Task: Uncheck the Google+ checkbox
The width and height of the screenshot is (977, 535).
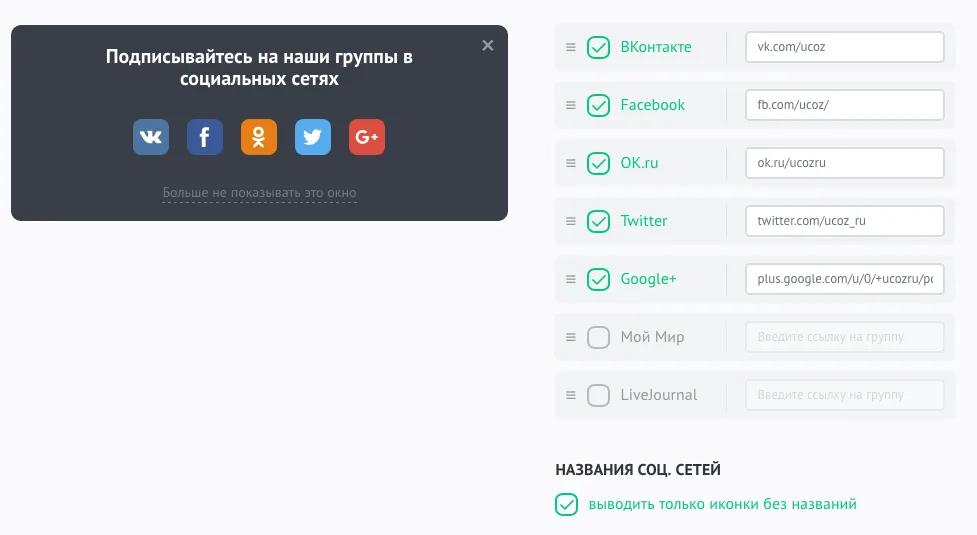Action: (598, 279)
